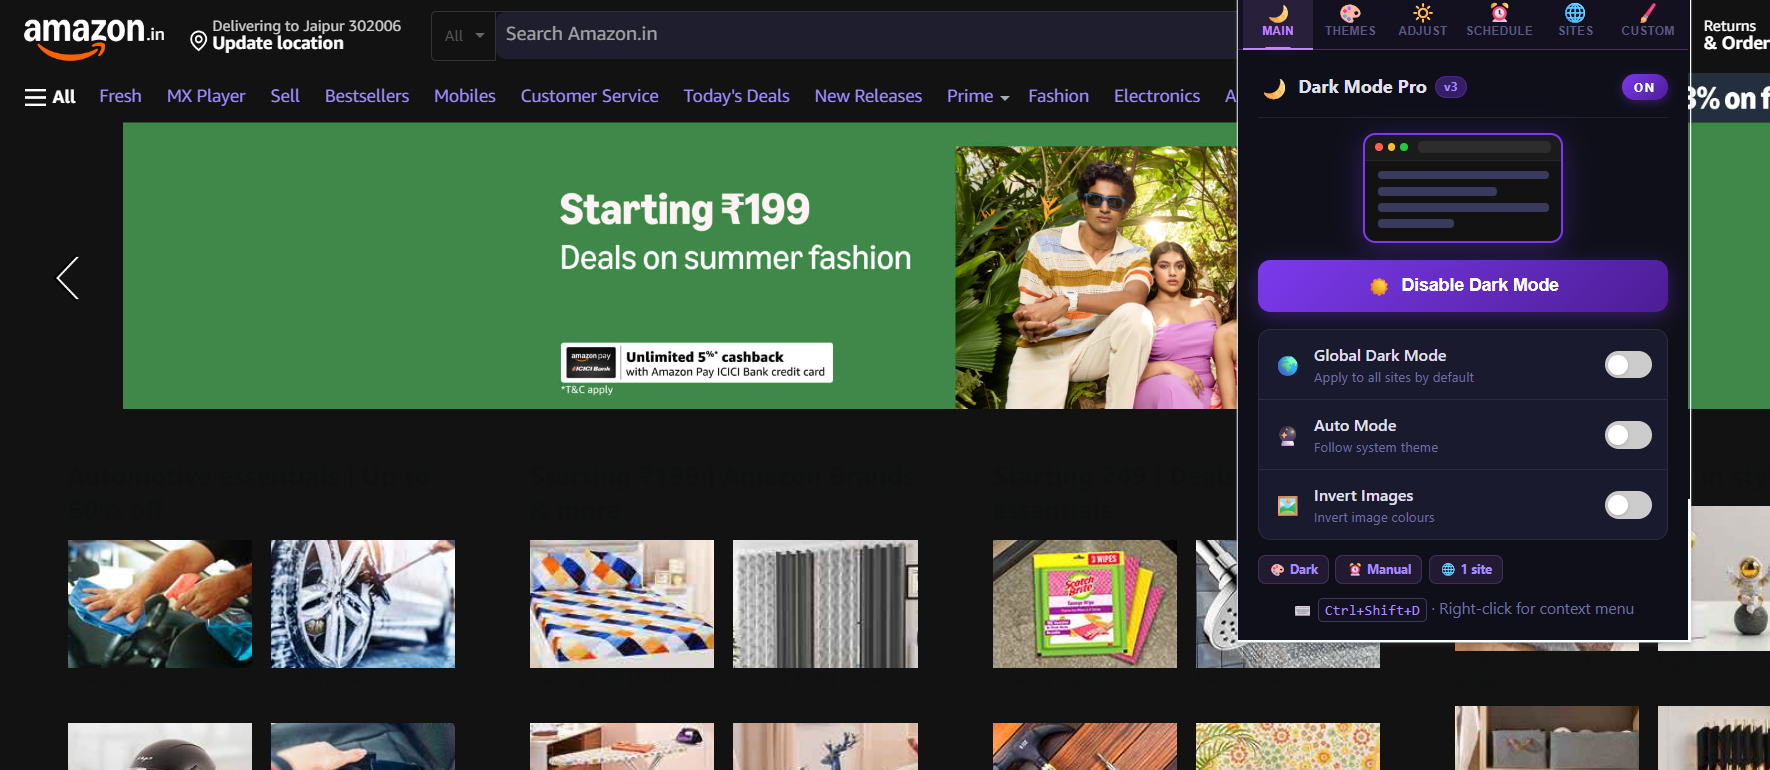This screenshot has height=770, width=1770.
Task: Open the Adjust tab
Action: tap(1422, 21)
